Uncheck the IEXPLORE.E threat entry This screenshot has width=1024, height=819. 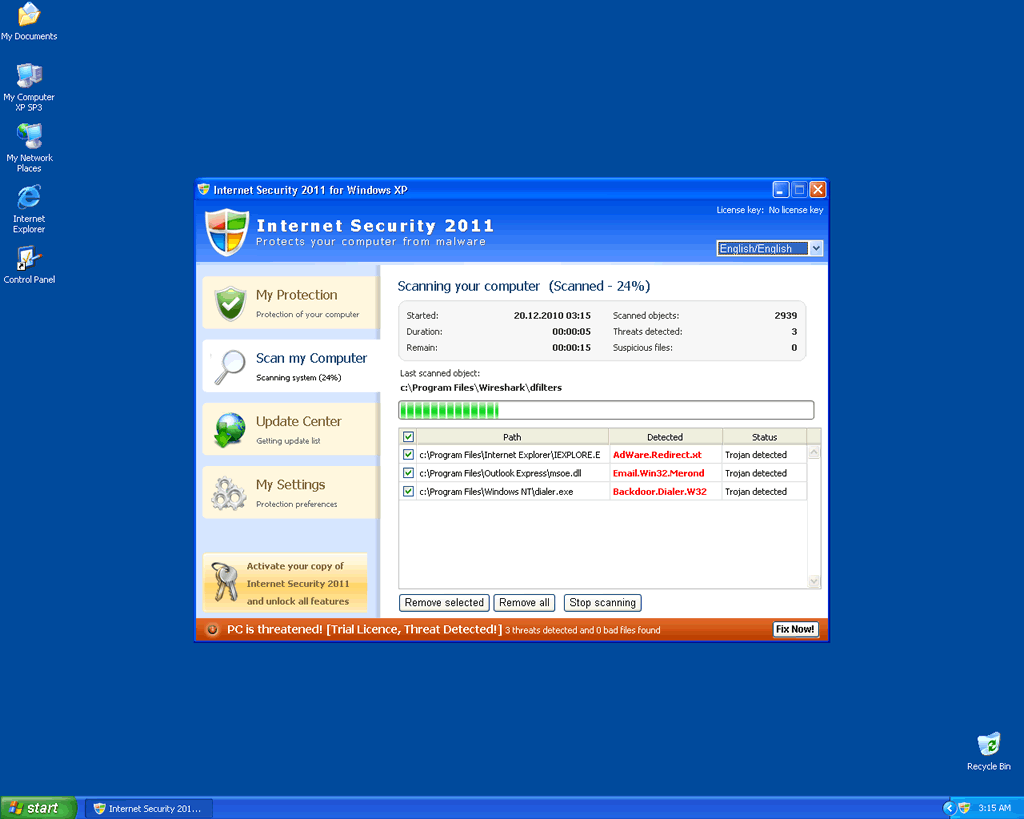tap(407, 454)
